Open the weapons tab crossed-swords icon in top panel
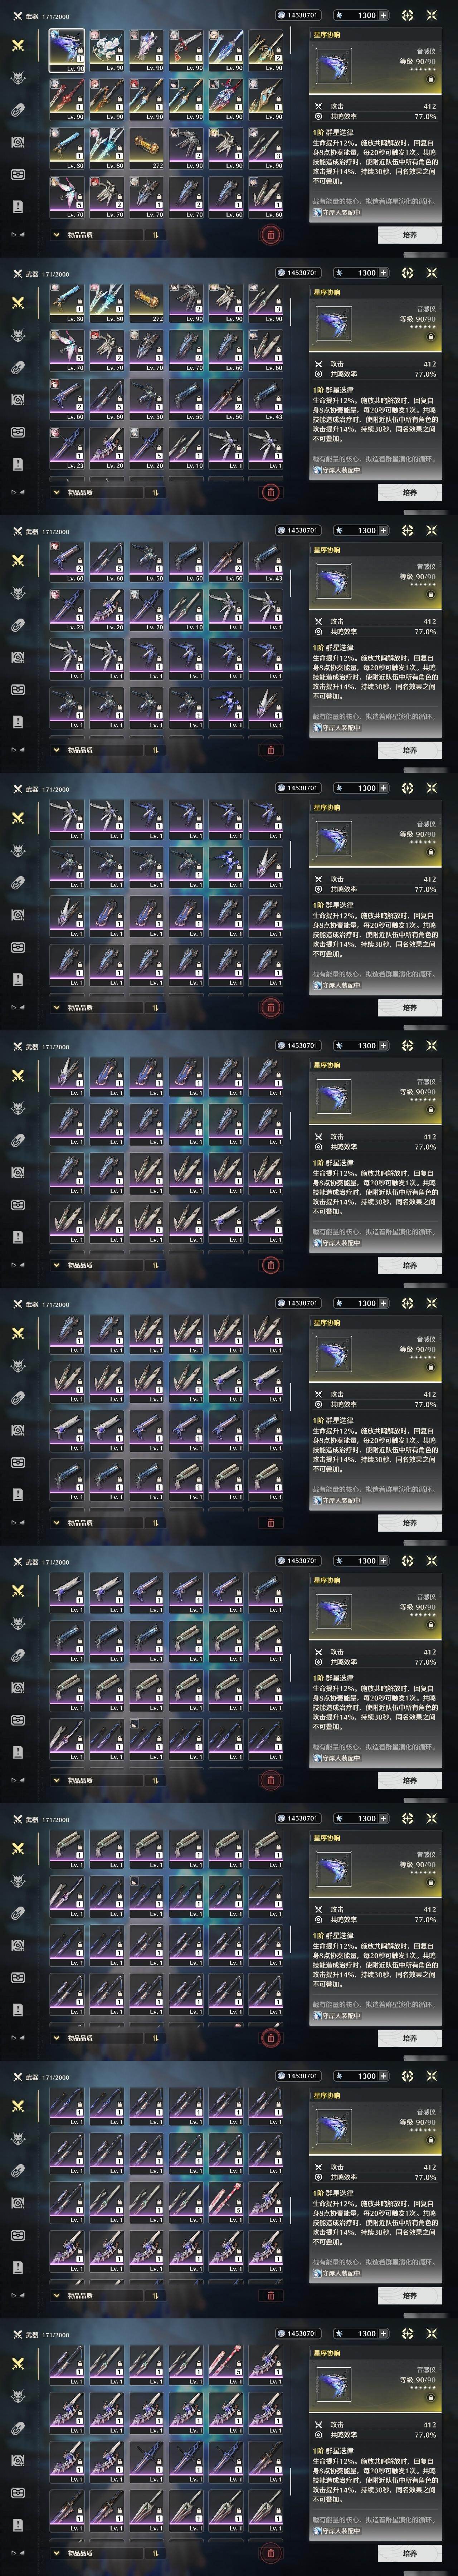Viewport: 458px width, 2576px height. [17, 46]
